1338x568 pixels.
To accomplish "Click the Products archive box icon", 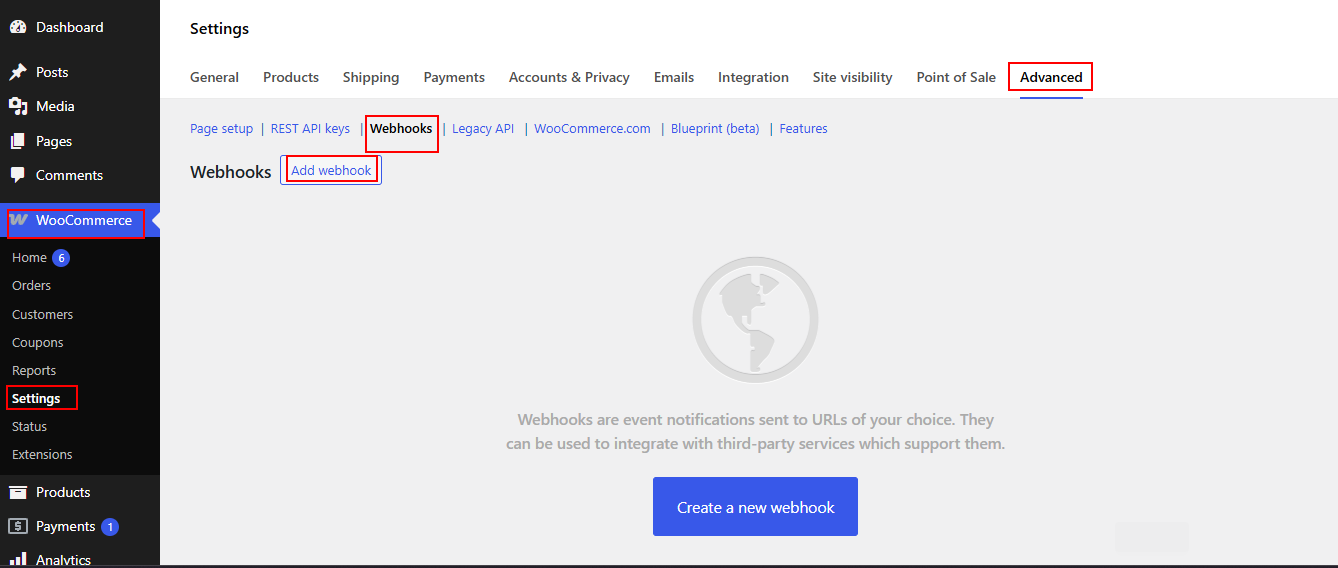I will [x=17, y=492].
